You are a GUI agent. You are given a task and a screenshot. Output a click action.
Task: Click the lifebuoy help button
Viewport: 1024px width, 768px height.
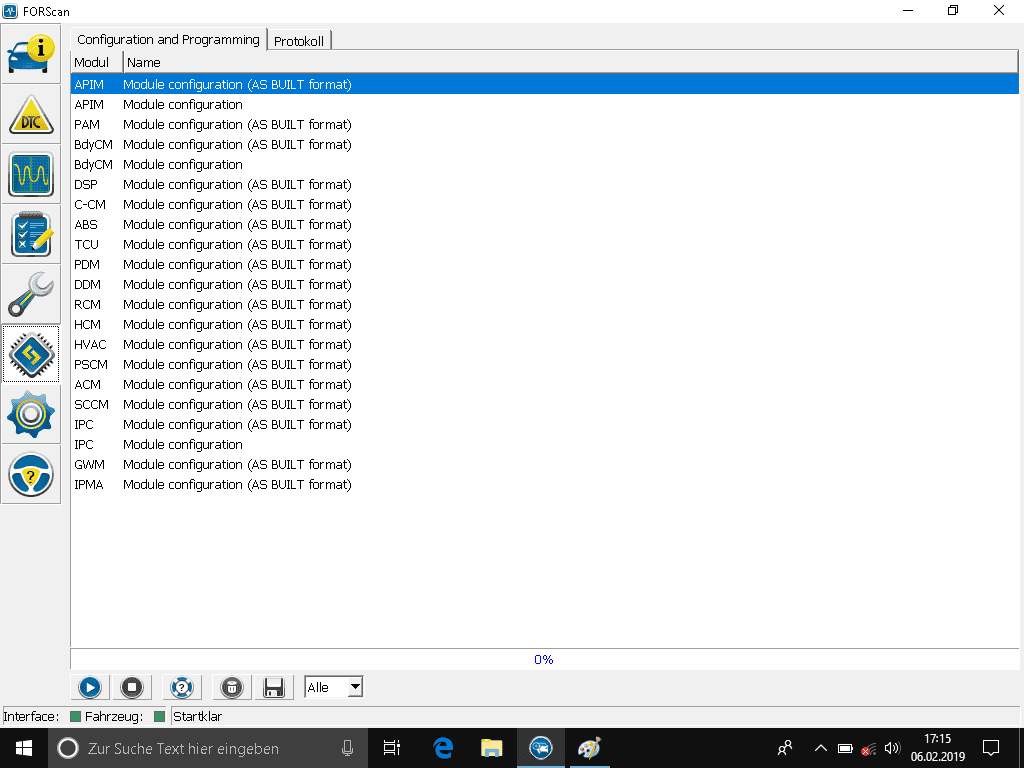click(x=181, y=687)
